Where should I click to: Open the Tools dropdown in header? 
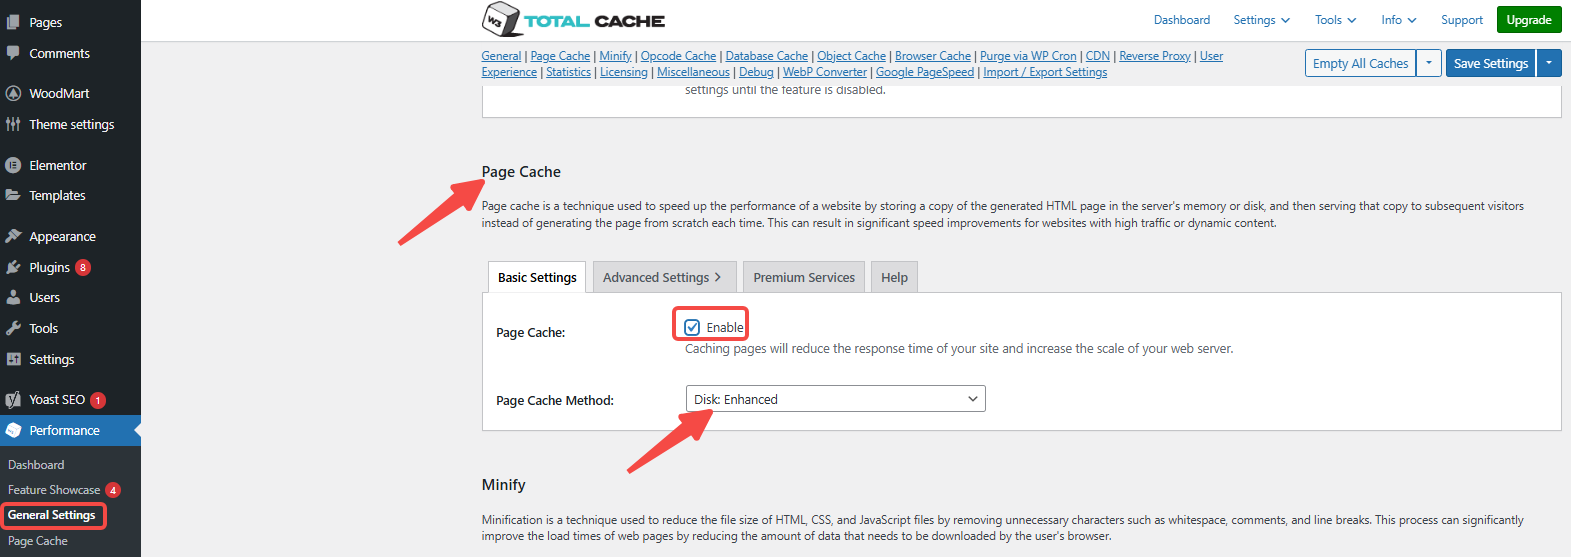point(1335,20)
